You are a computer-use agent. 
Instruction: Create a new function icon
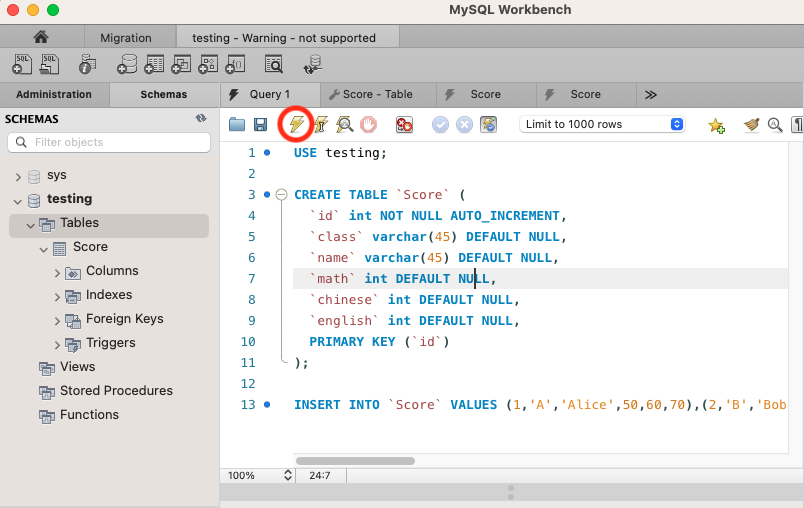[235, 65]
